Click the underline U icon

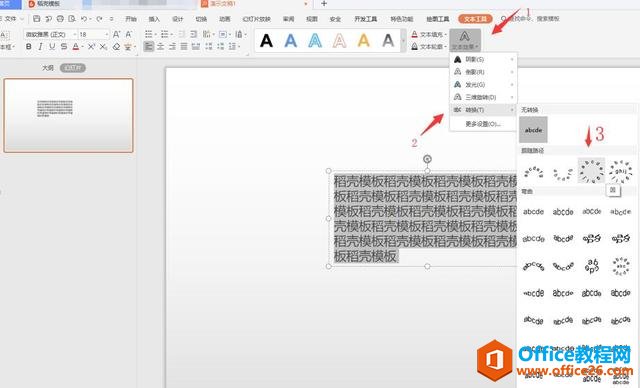point(52,47)
